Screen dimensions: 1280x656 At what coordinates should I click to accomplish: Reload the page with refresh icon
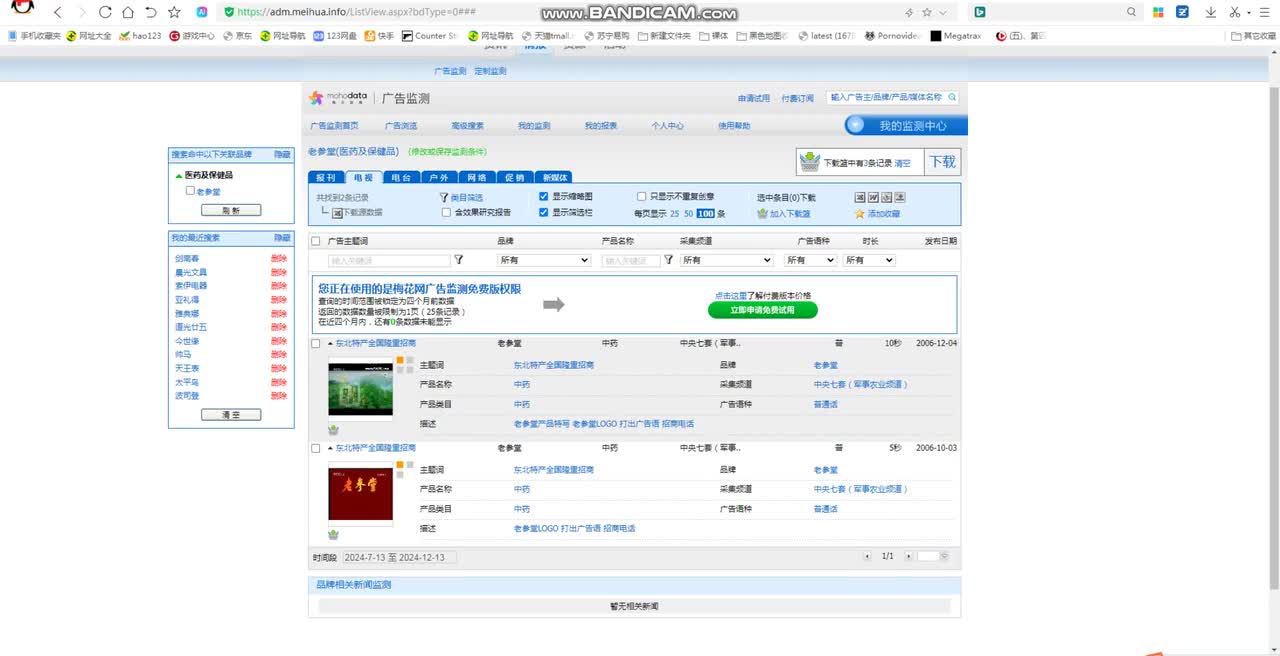click(x=105, y=12)
